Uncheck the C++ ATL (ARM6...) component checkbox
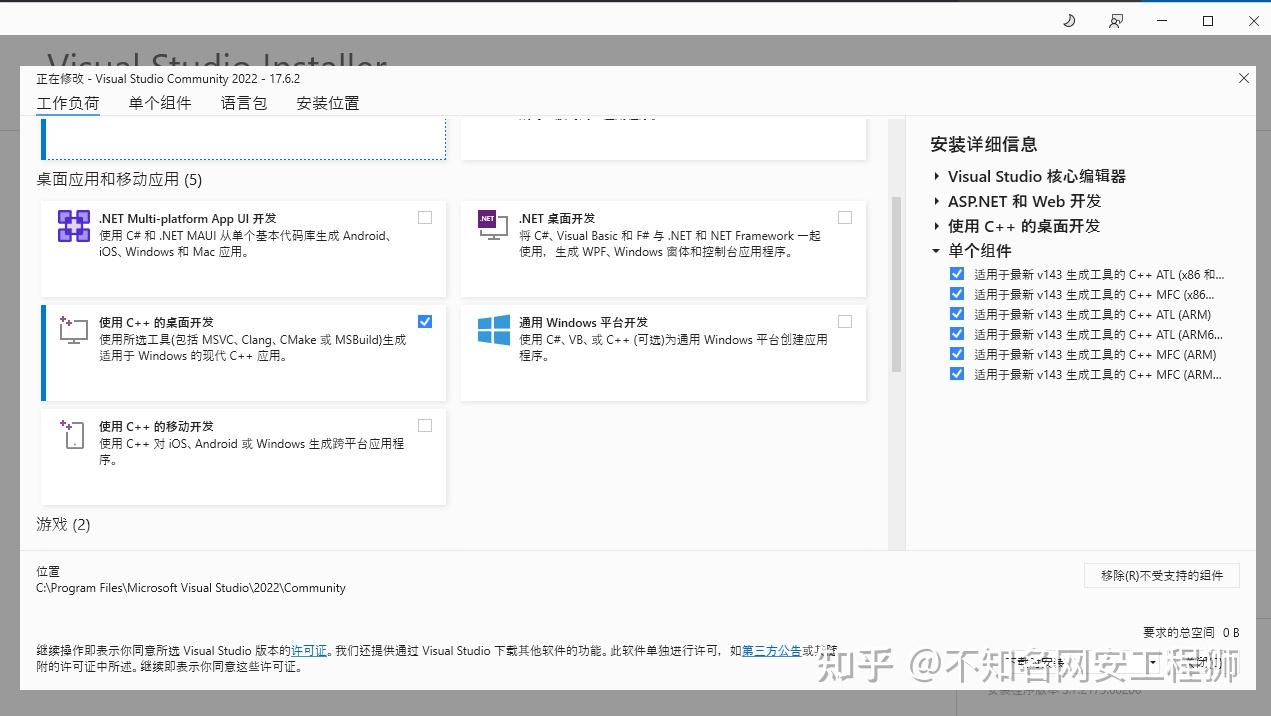This screenshot has height=716, width=1271. (x=957, y=334)
